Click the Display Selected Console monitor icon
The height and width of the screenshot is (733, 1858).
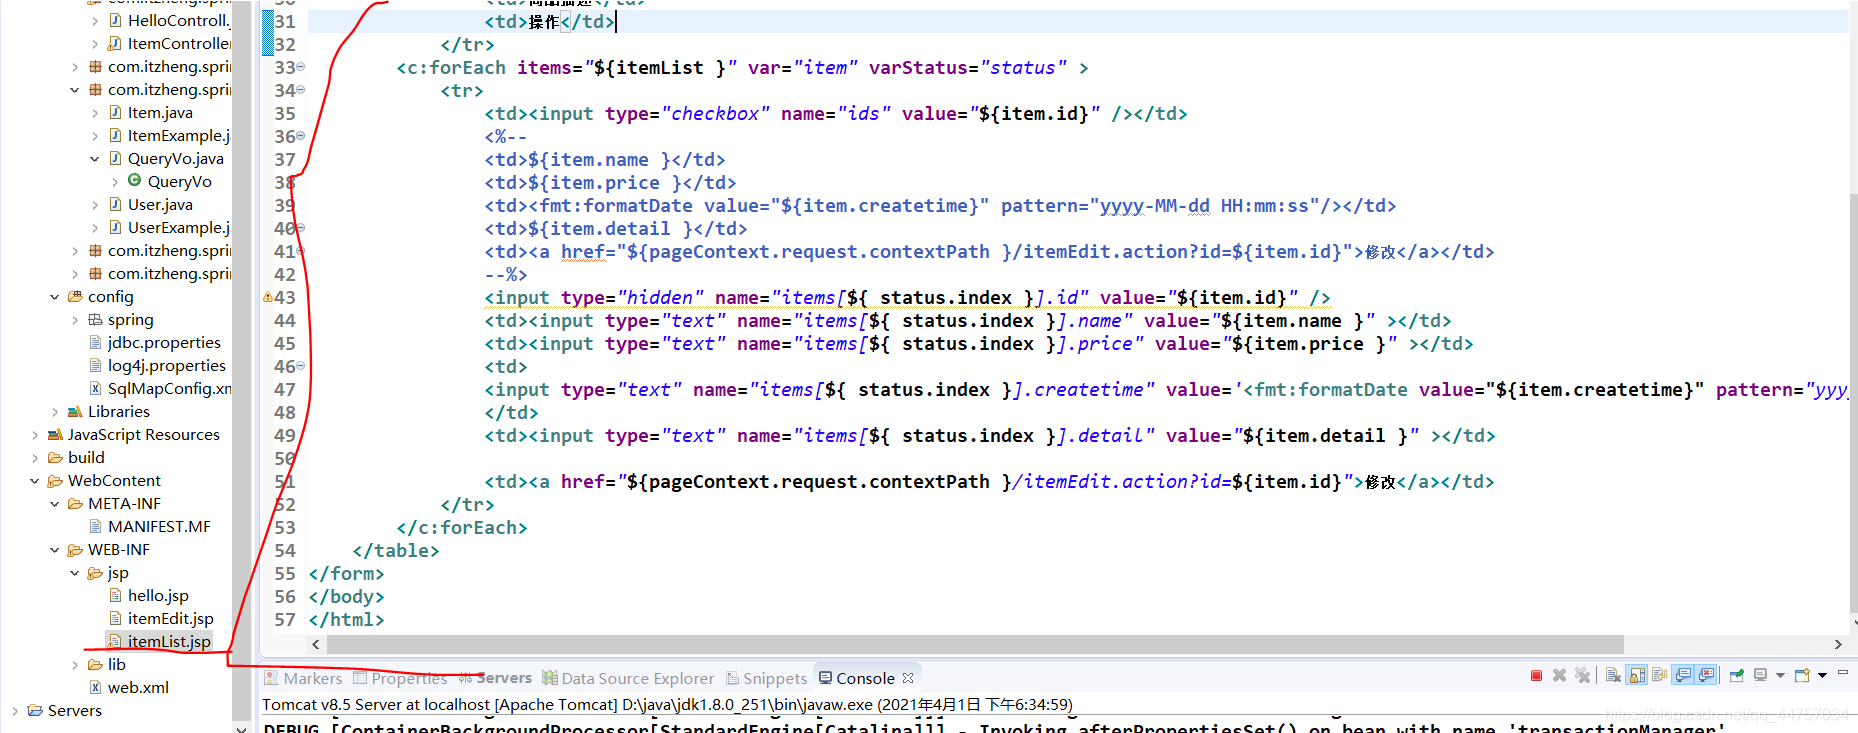(x=1760, y=675)
